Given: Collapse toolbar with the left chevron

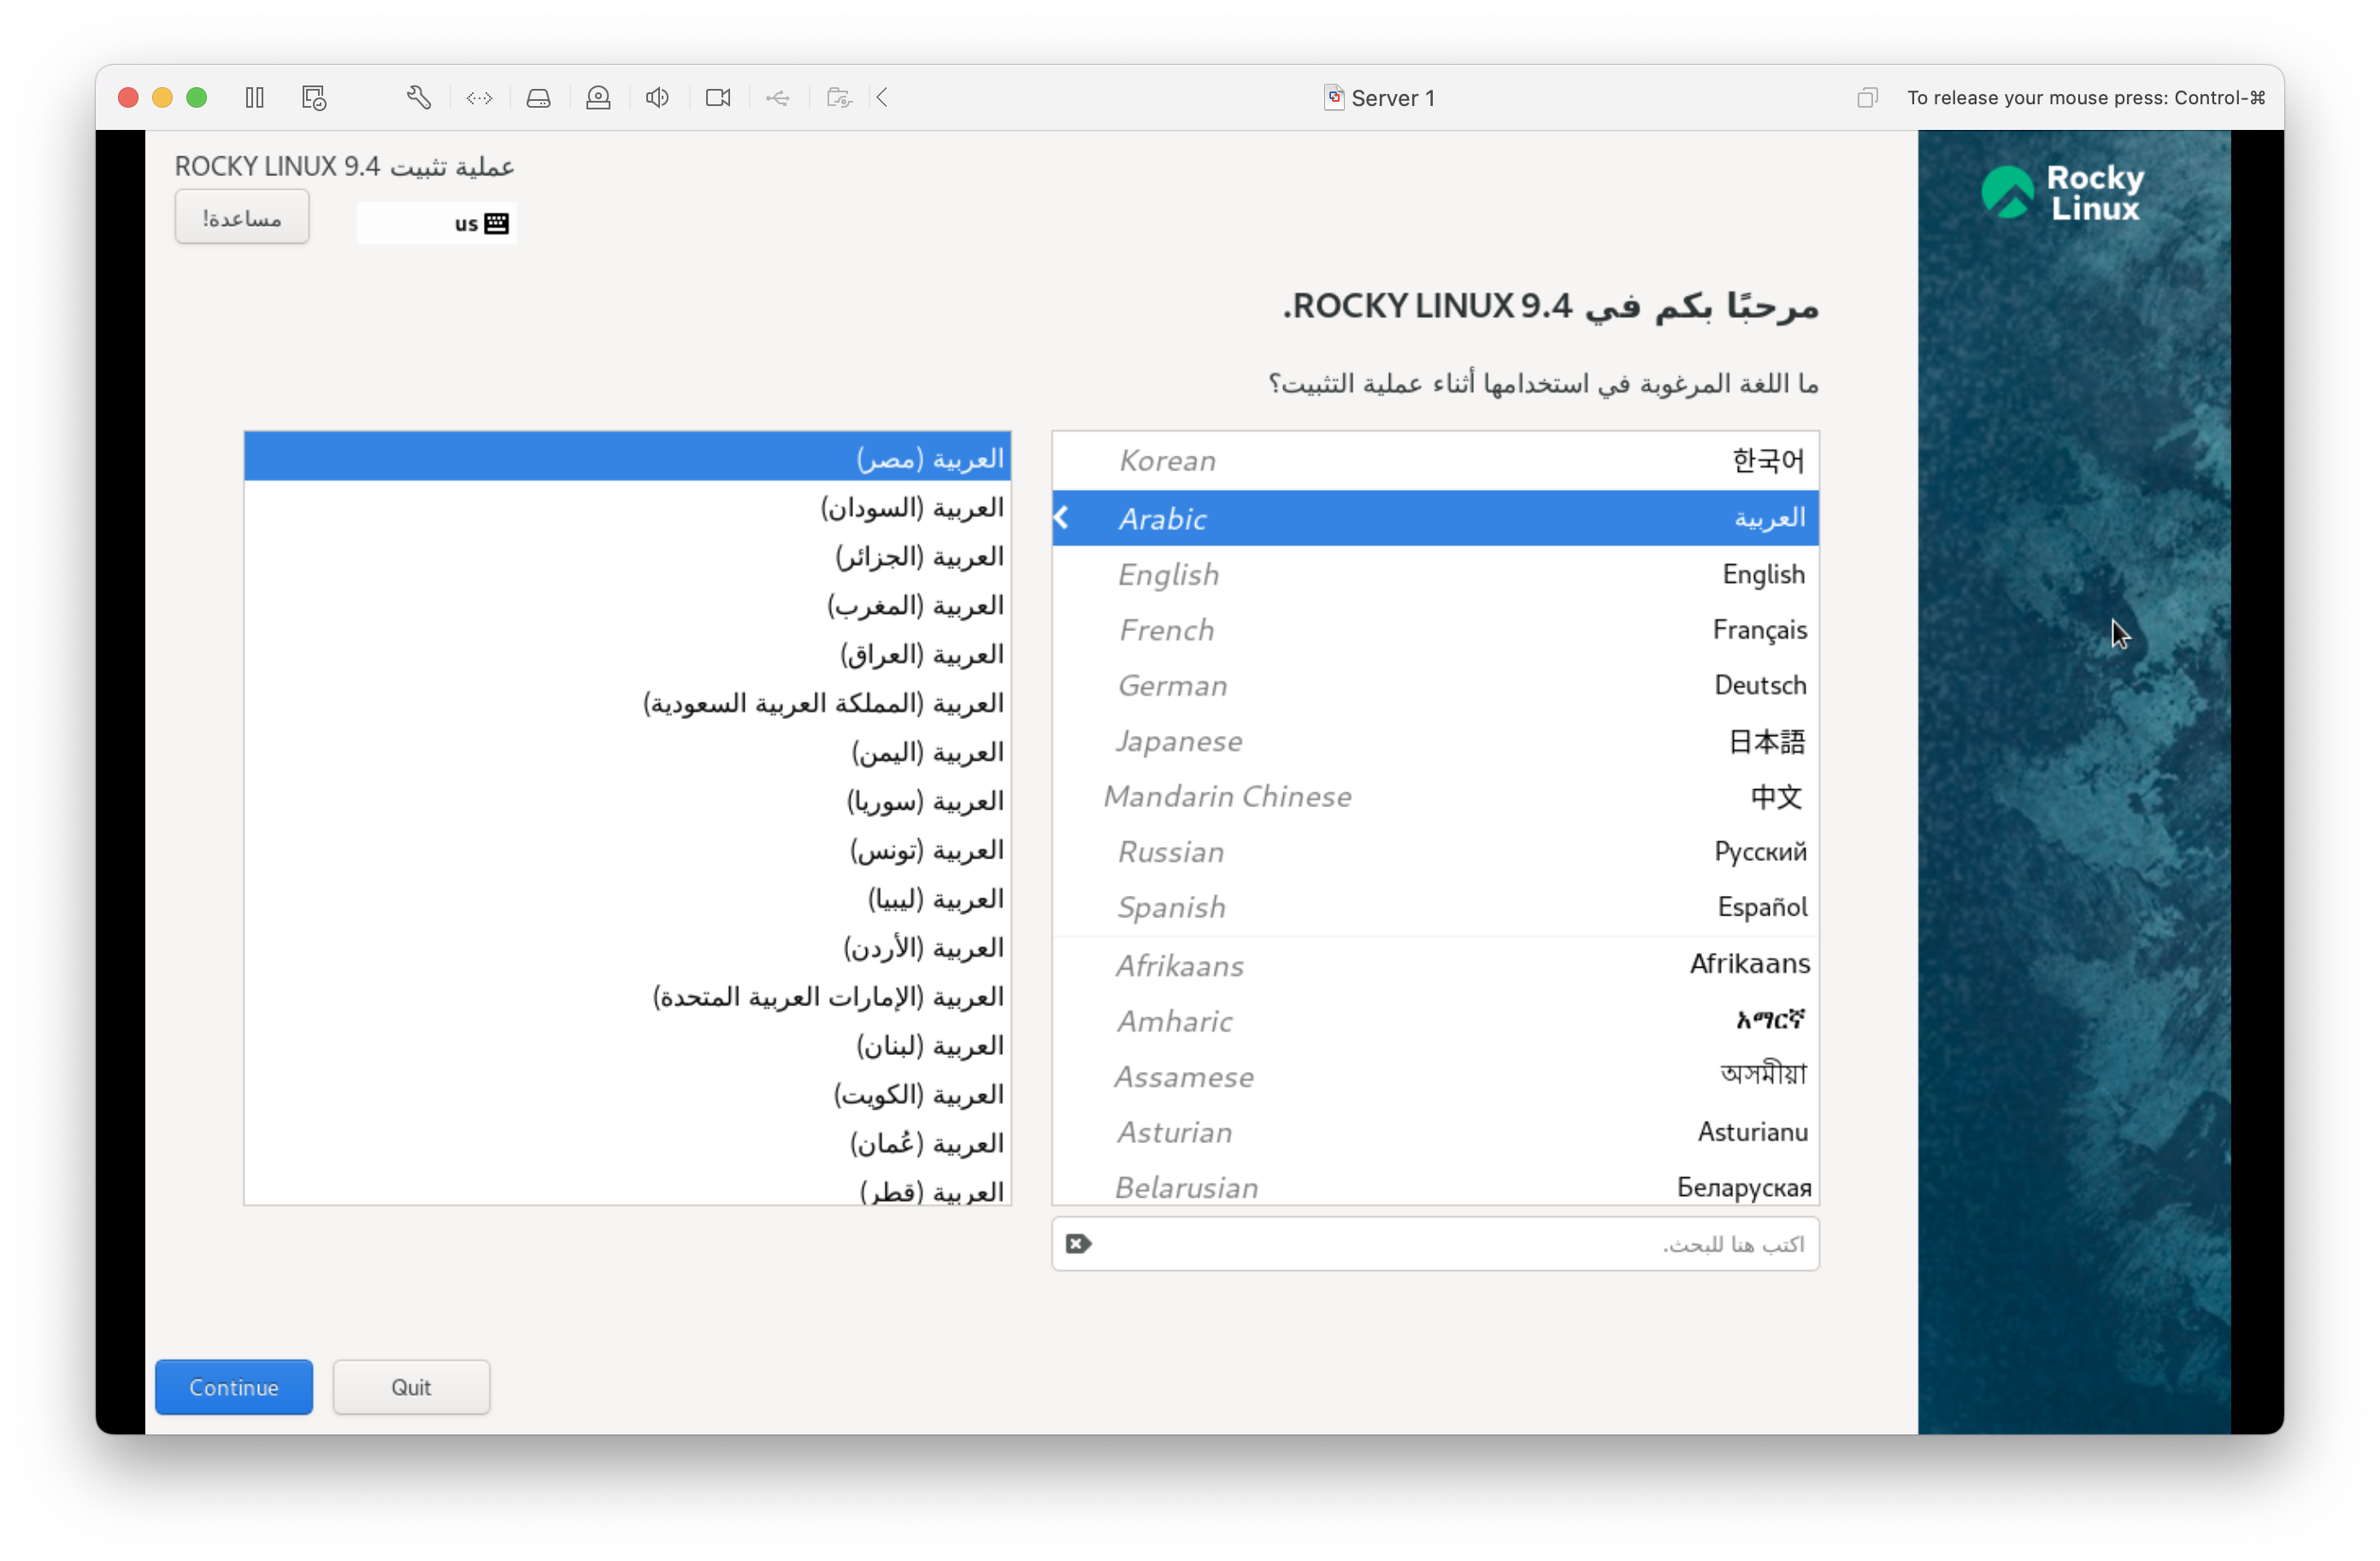Looking at the screenshot, I should pos(882,97).
